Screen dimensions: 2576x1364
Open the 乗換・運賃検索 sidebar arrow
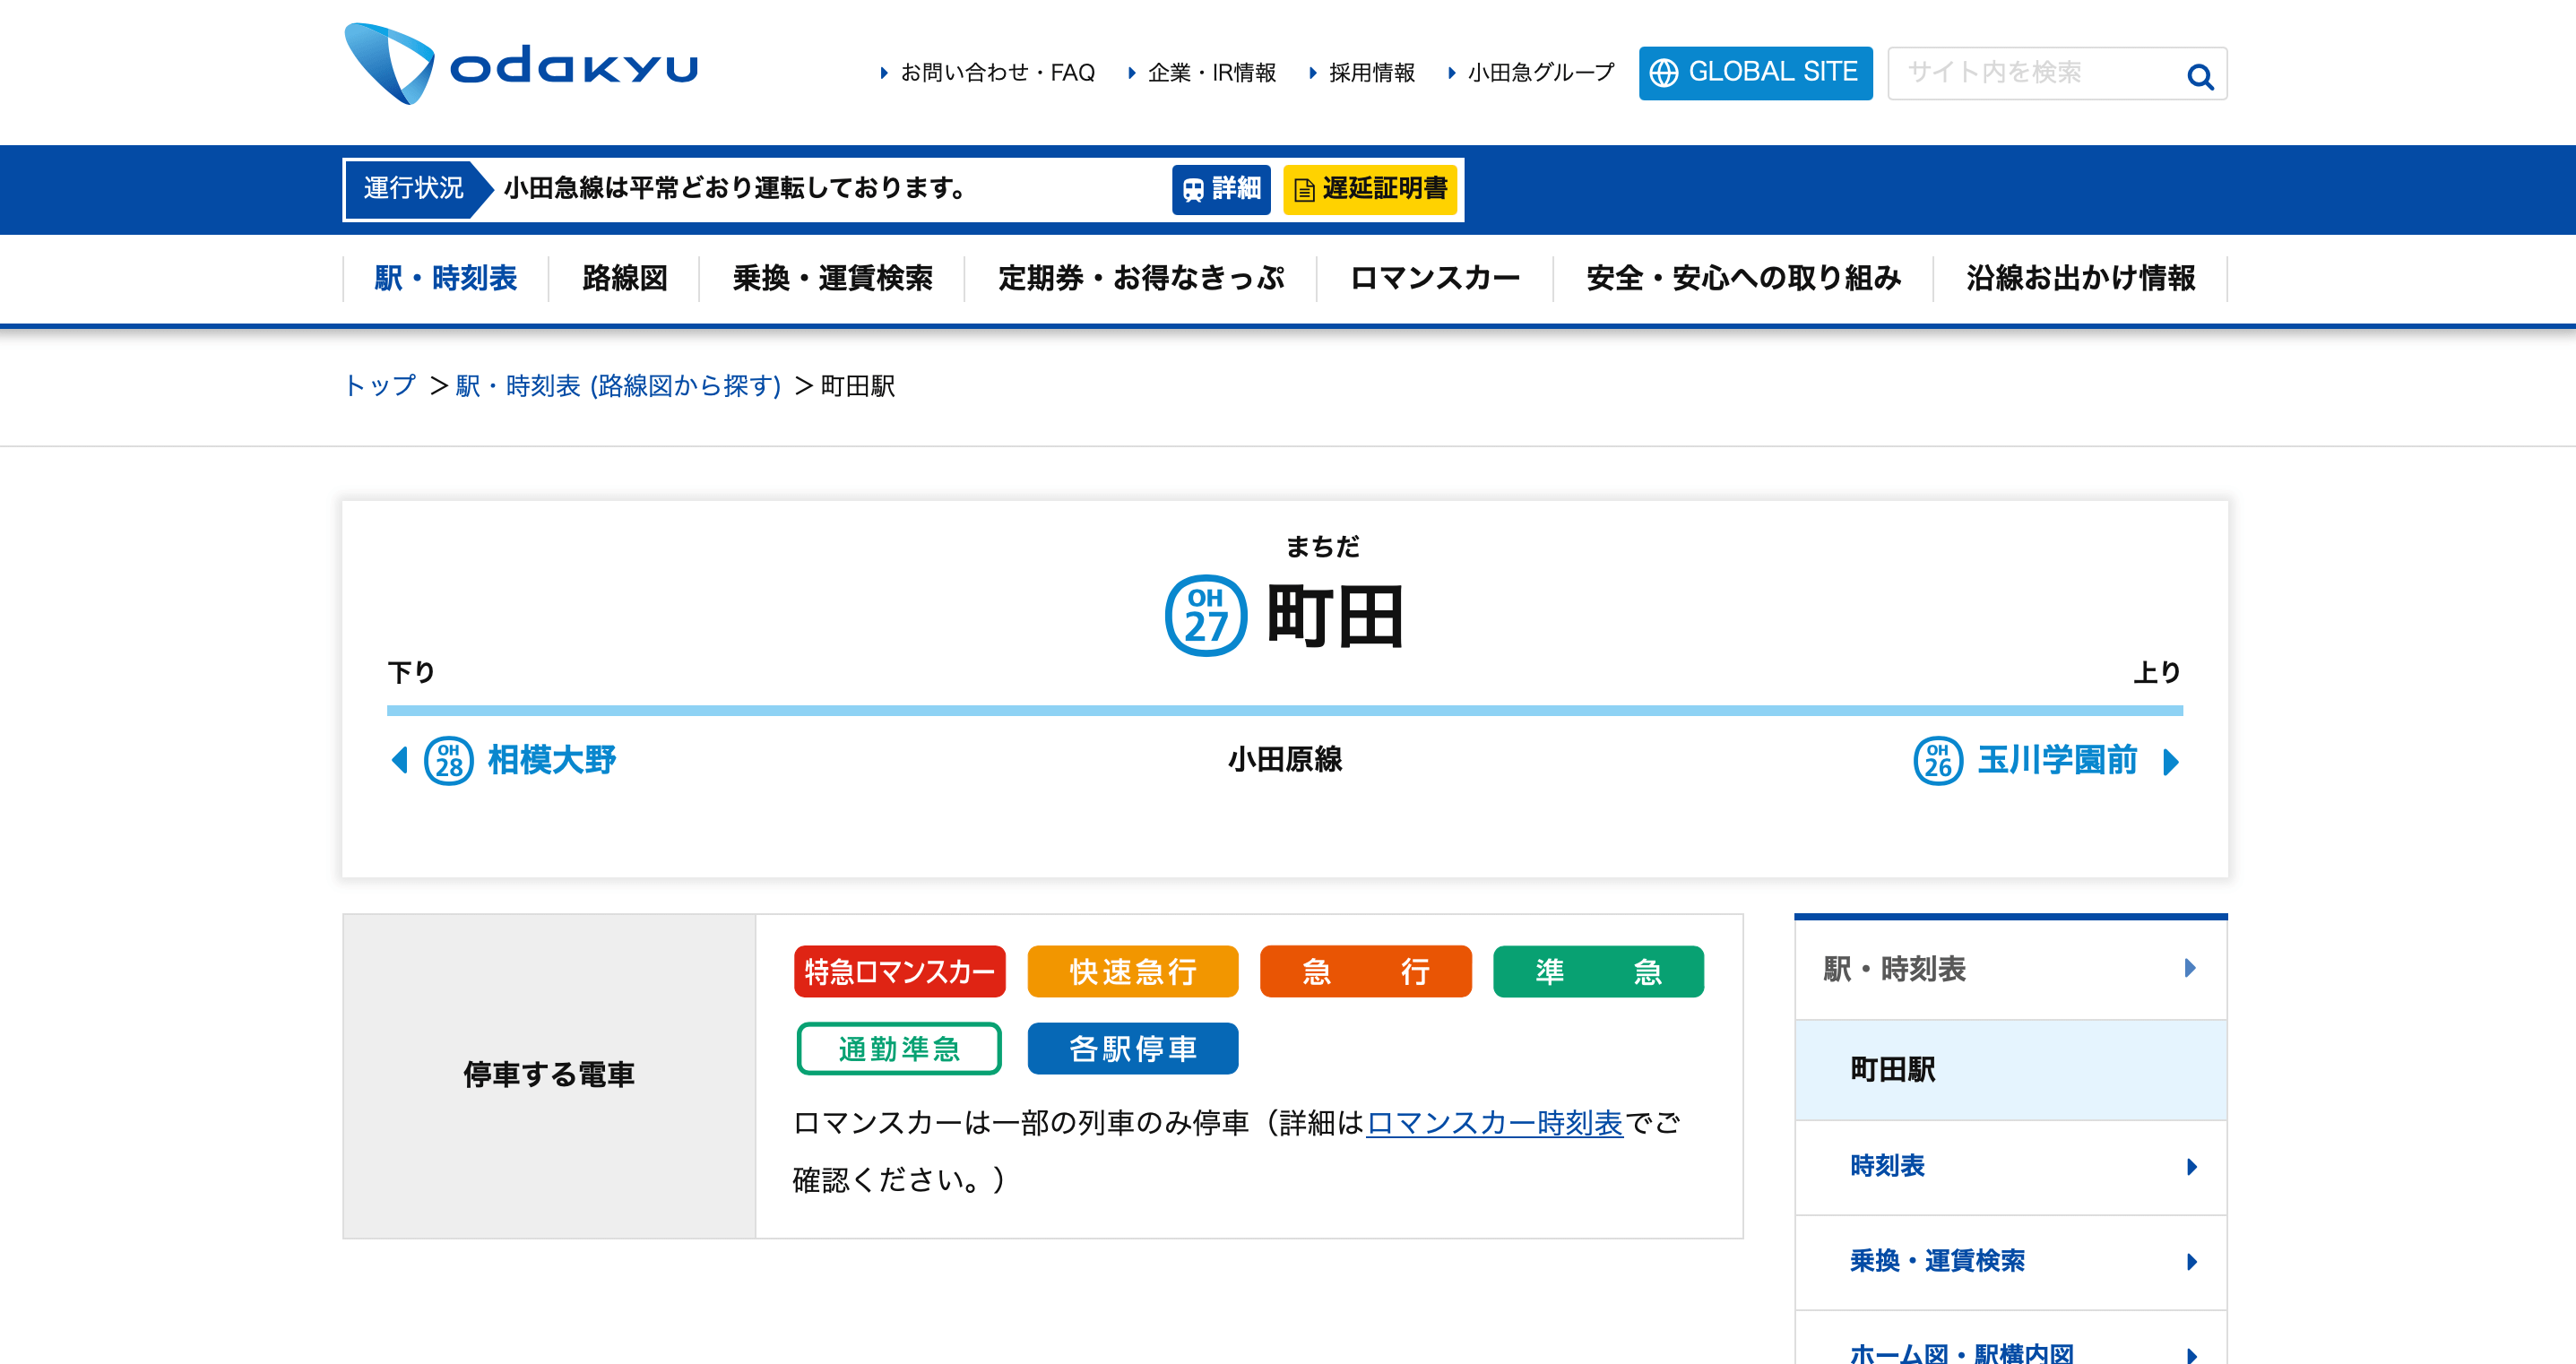click(2192, 1262)
